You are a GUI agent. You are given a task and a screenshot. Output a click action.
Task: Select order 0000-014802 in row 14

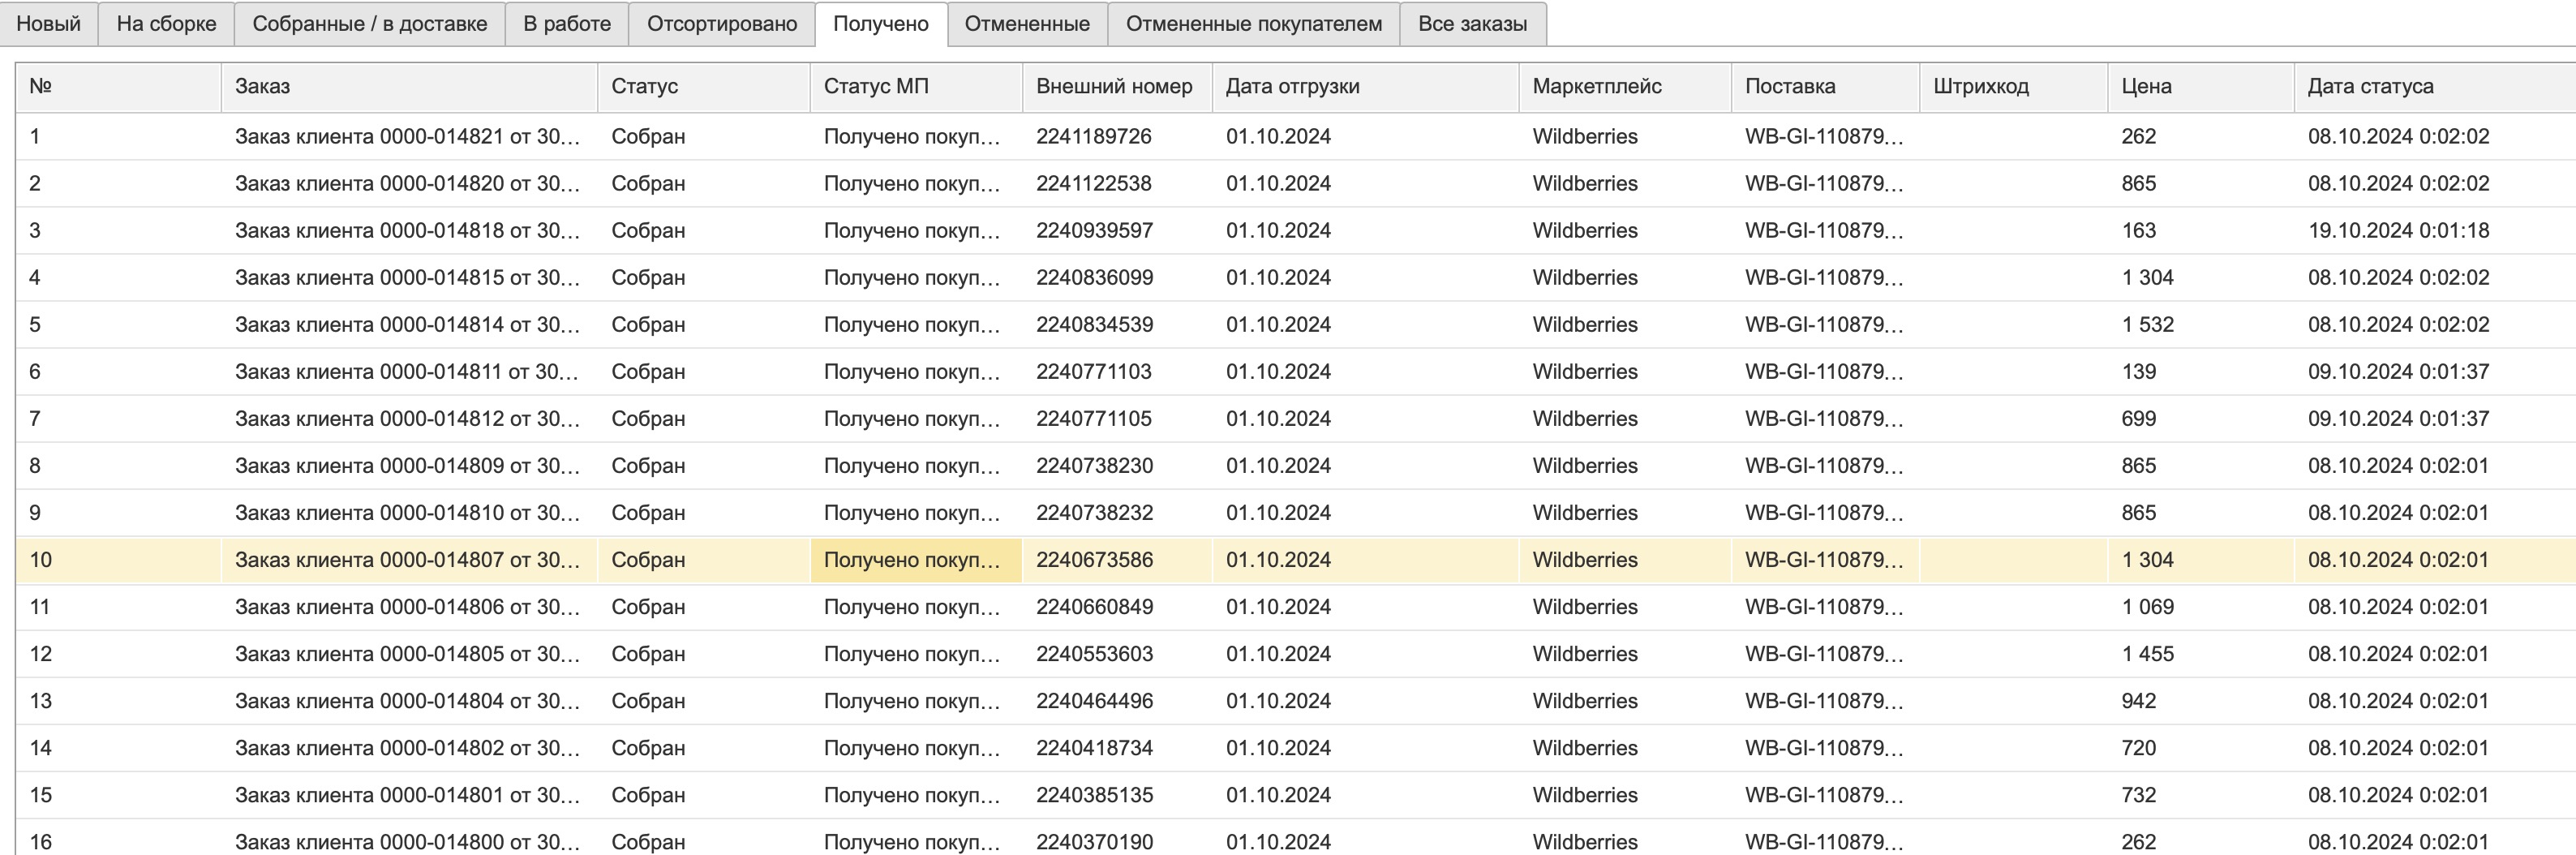pos(409,748)
